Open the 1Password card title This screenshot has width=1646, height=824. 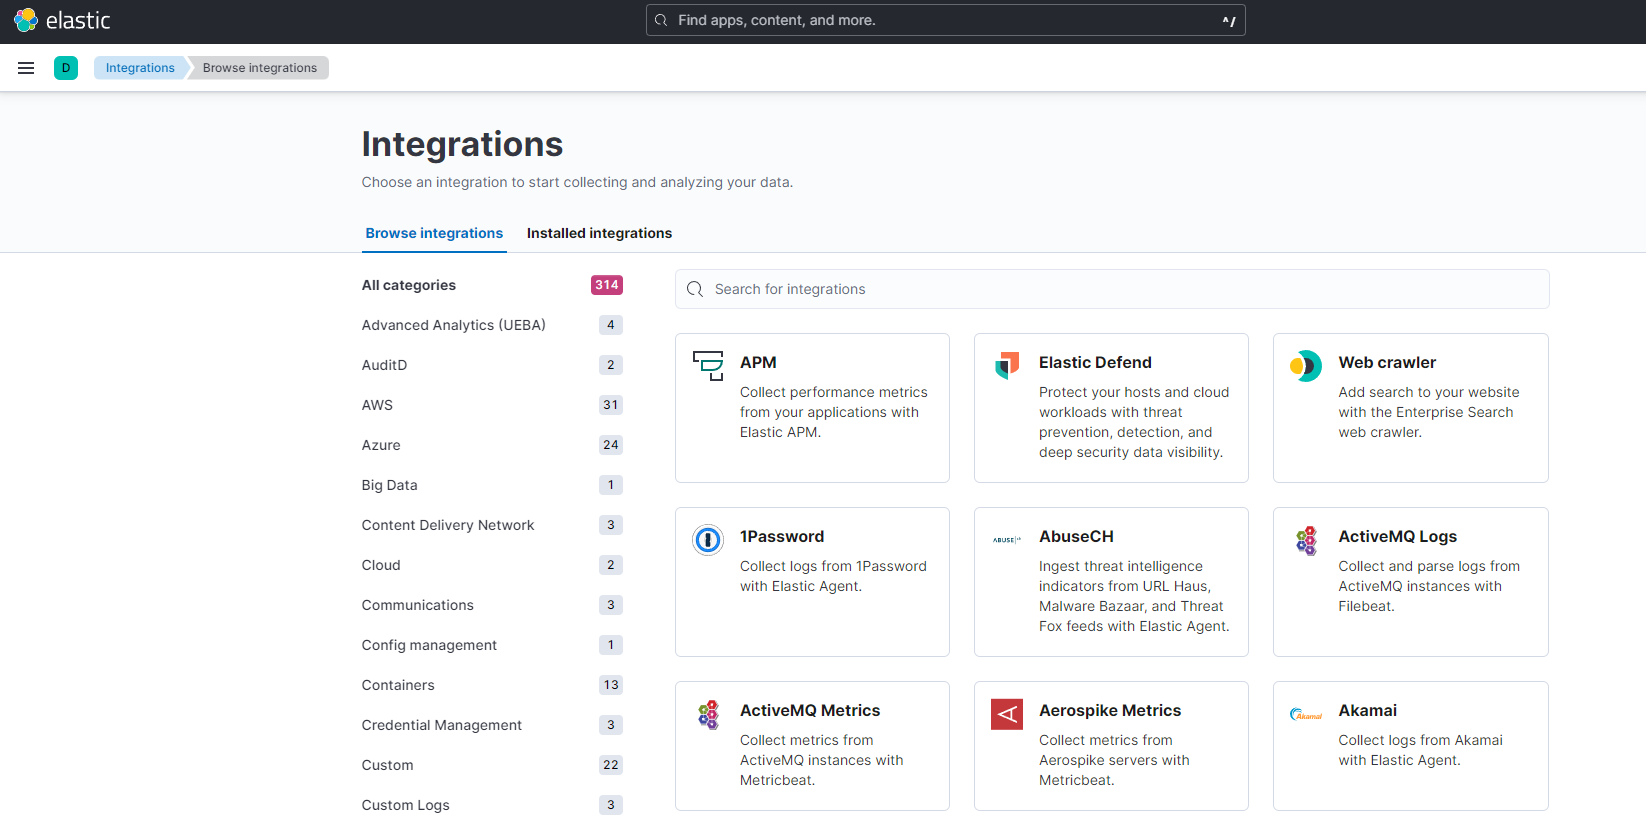point(782,536)
